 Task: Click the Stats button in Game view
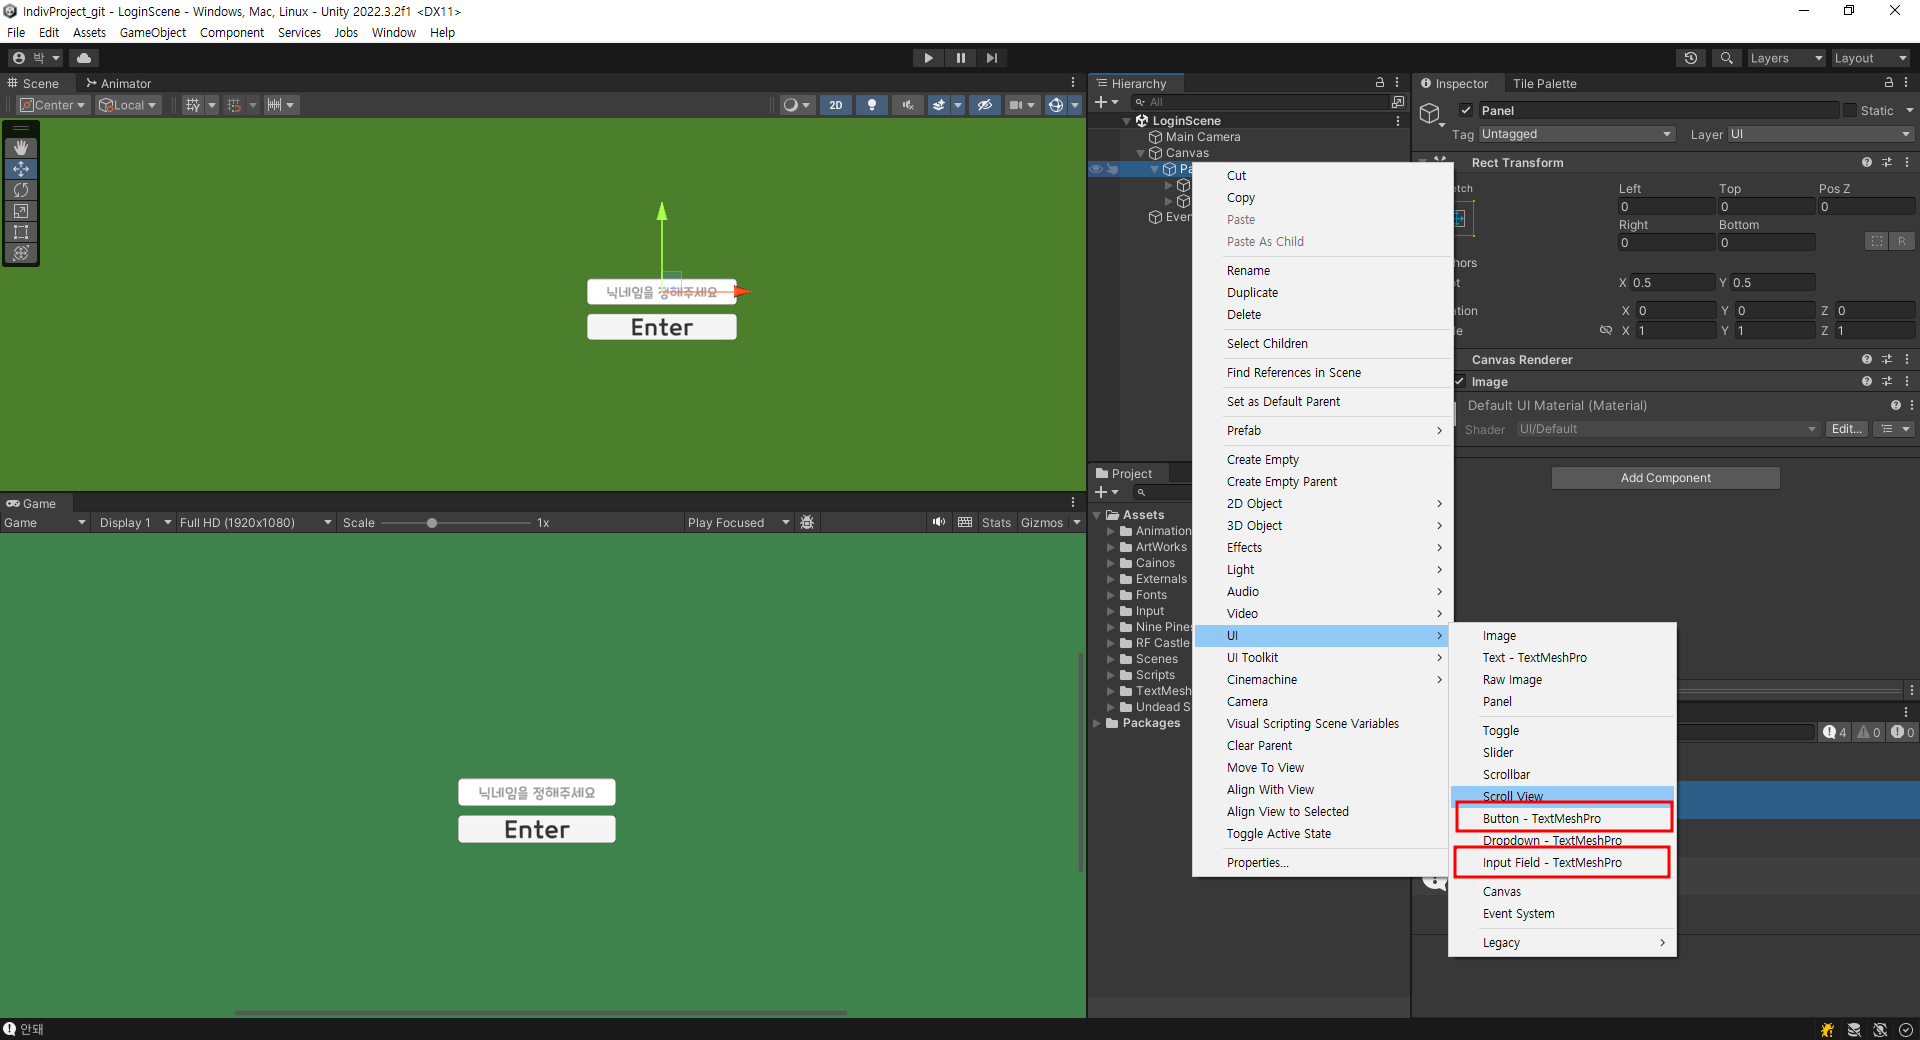click(996, 522)
